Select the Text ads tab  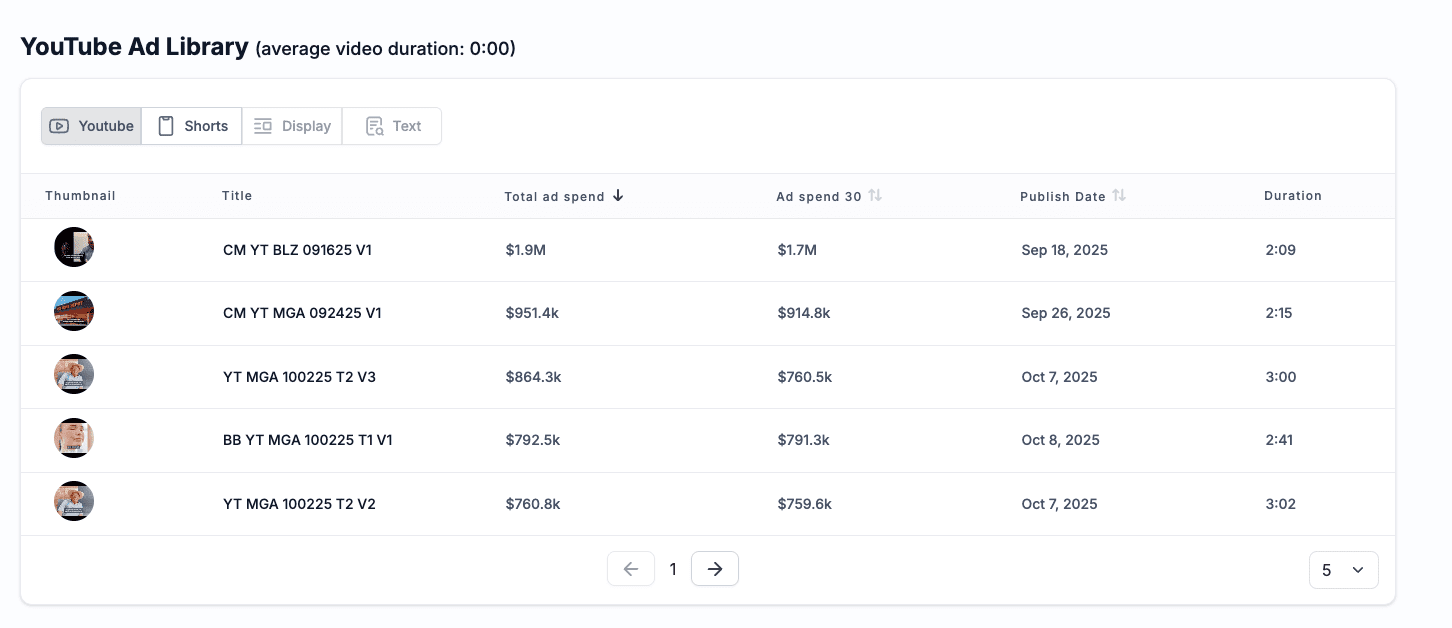(392, 126)
